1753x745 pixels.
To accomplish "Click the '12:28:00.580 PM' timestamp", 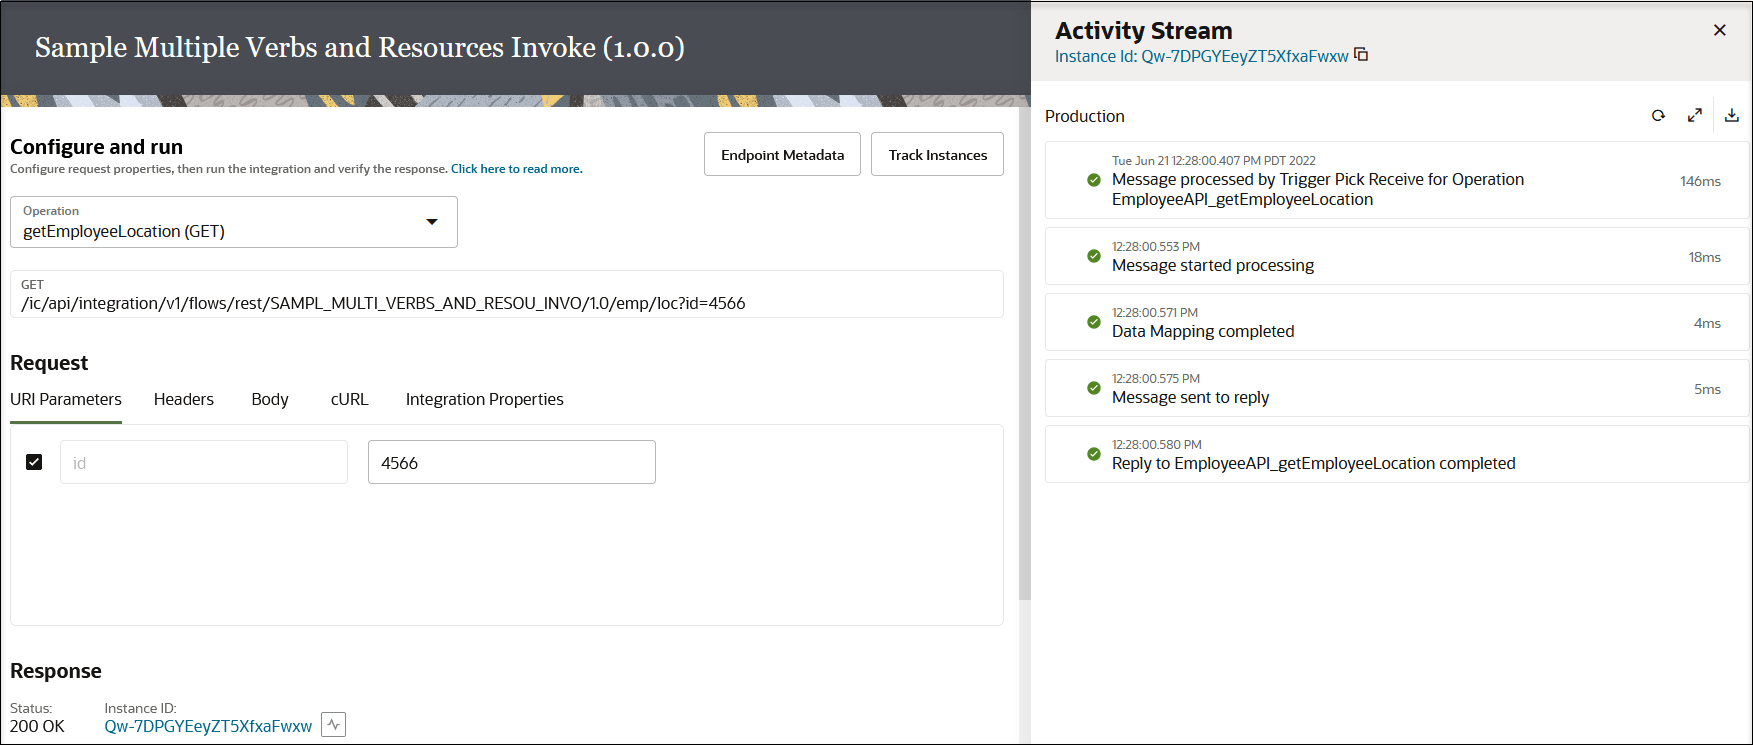I will point(1157,444).
